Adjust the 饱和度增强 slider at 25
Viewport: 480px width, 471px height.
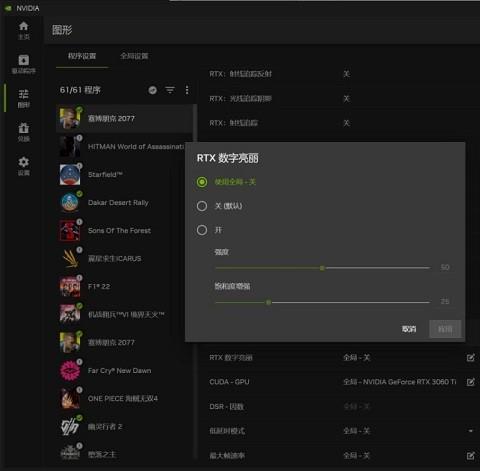(x=268, y=302)
